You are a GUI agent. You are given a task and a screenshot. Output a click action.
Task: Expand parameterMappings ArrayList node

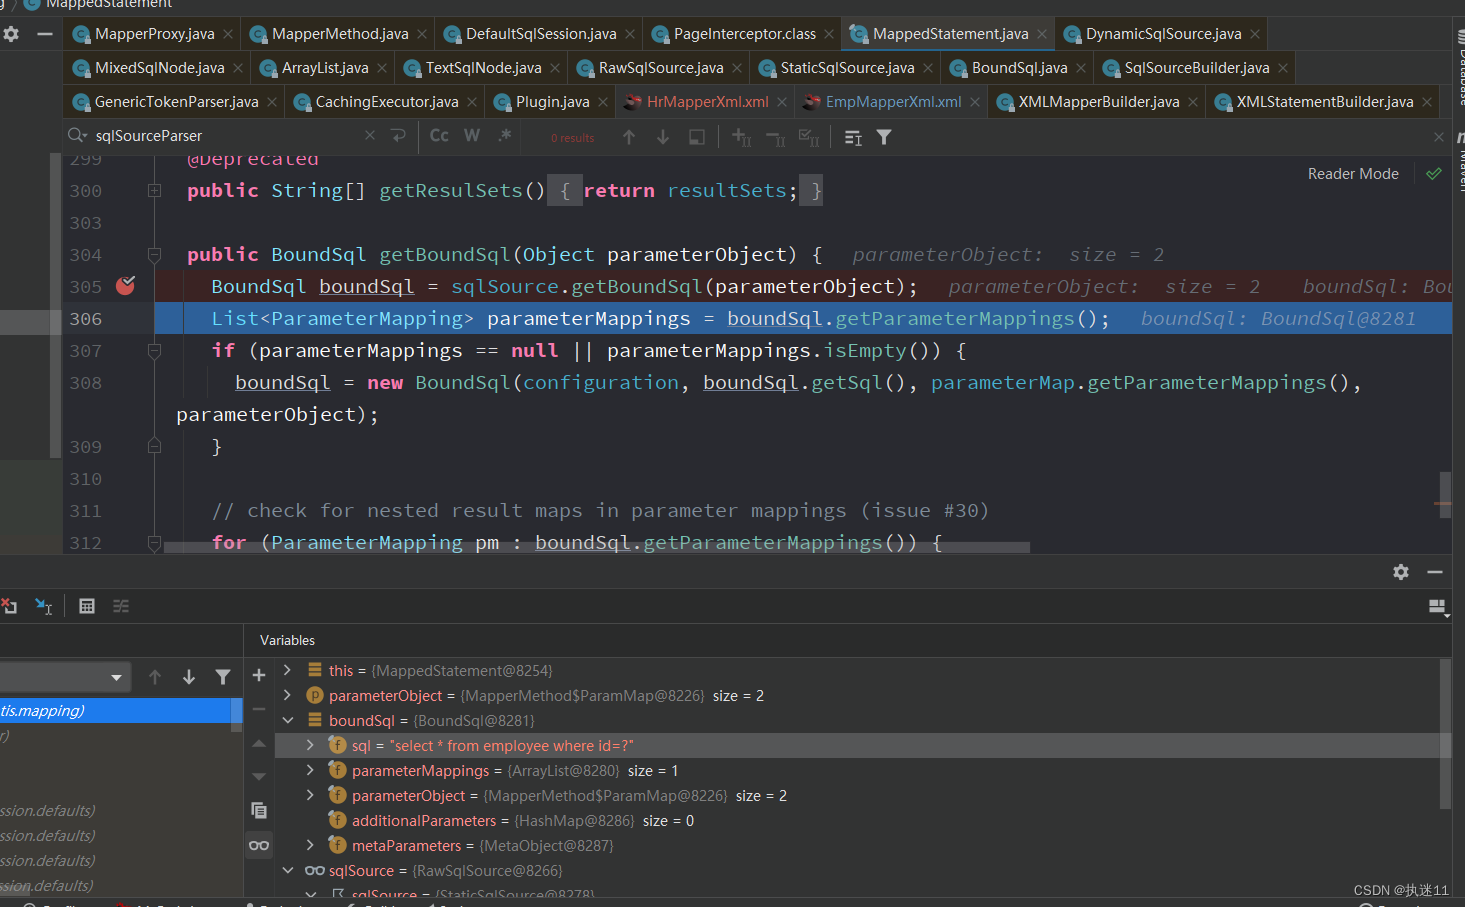tap(310, 770)
